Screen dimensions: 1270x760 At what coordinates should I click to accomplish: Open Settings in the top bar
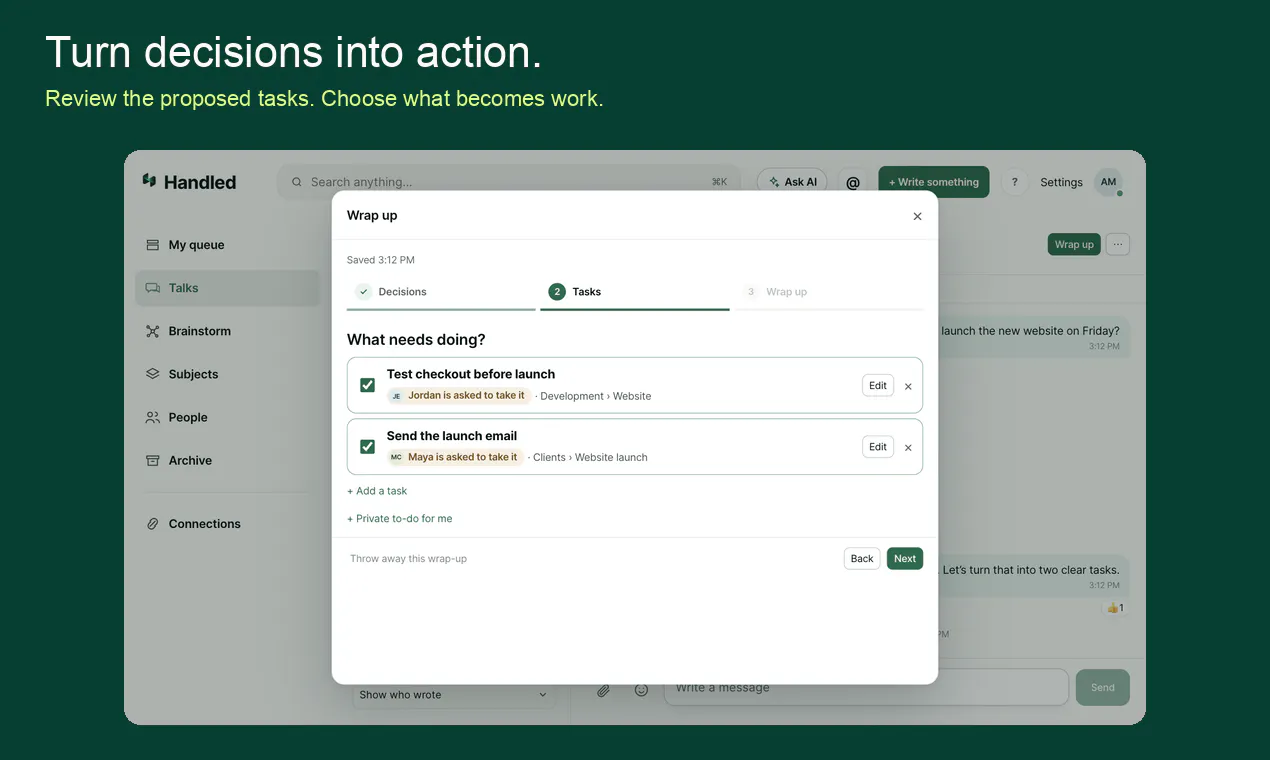(1061, 182)
